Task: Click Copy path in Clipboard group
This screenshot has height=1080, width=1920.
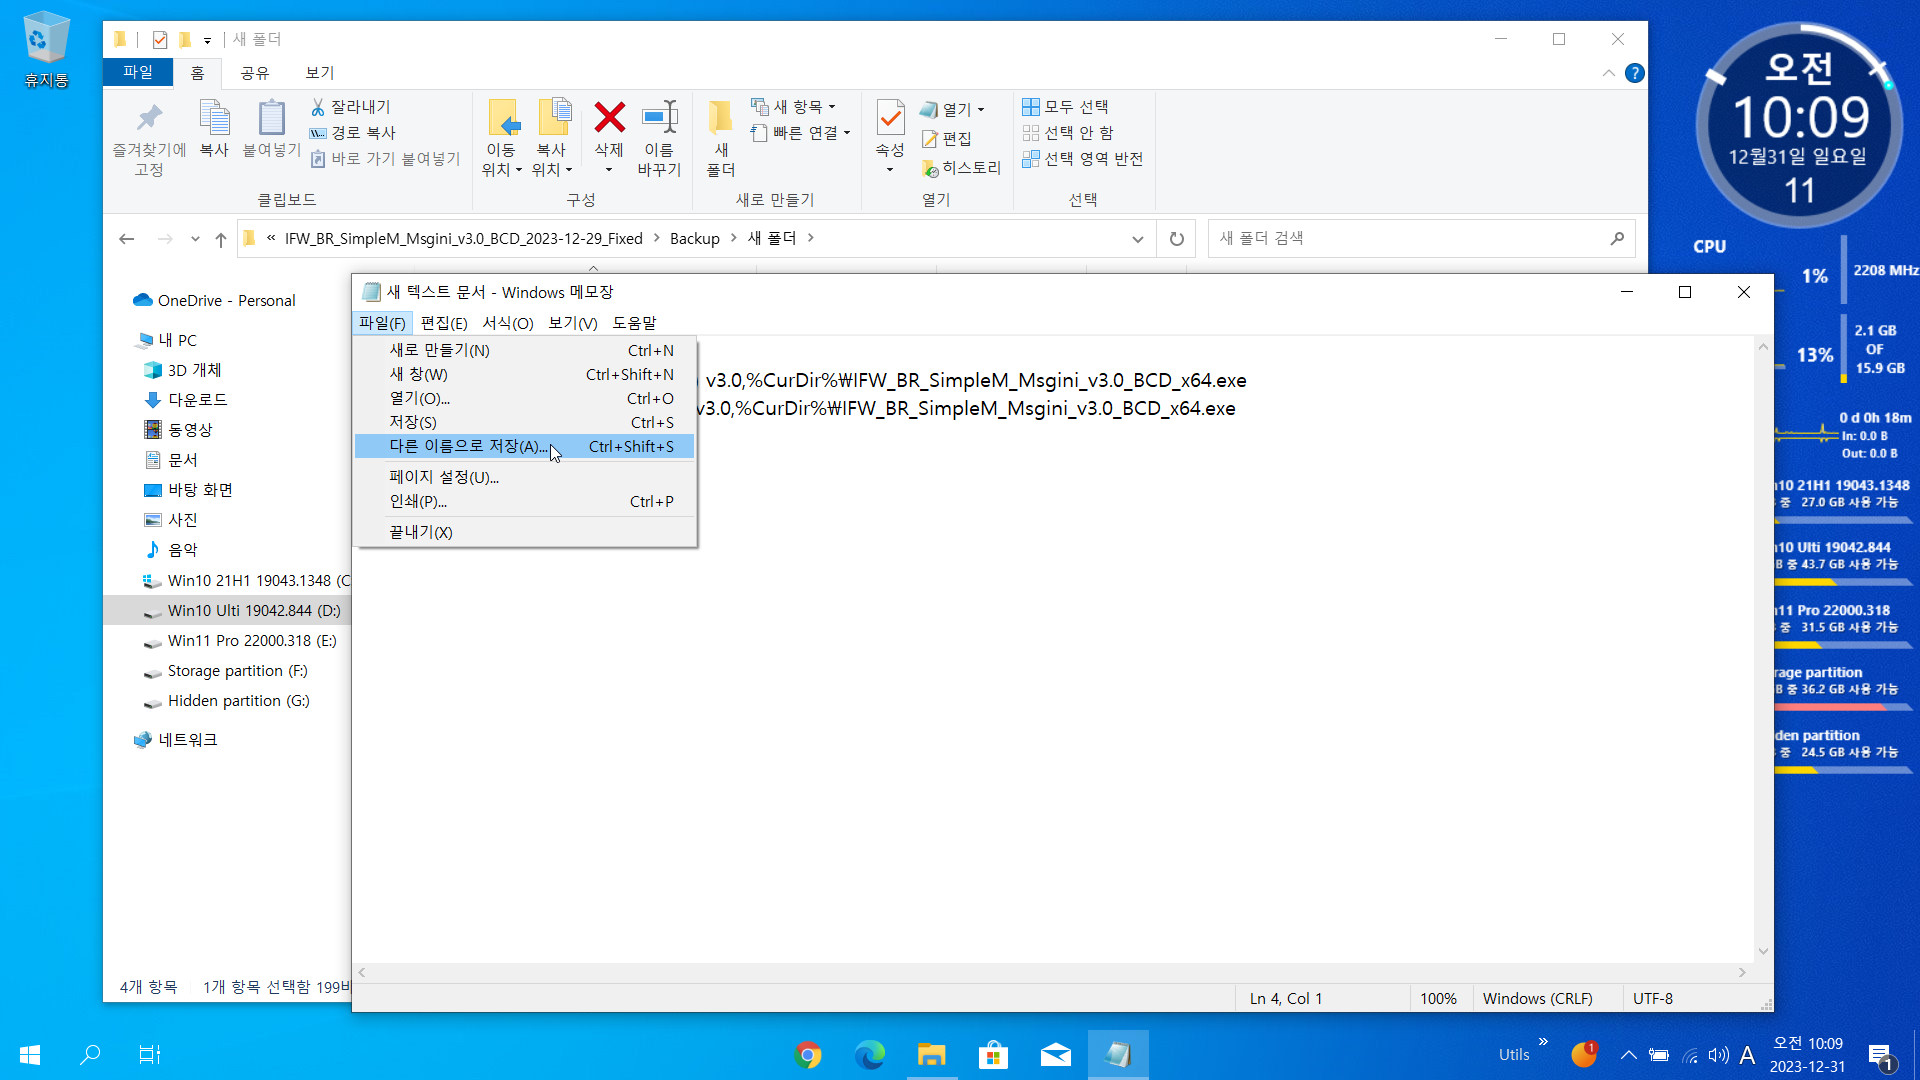Action: (x=353, y=133)
